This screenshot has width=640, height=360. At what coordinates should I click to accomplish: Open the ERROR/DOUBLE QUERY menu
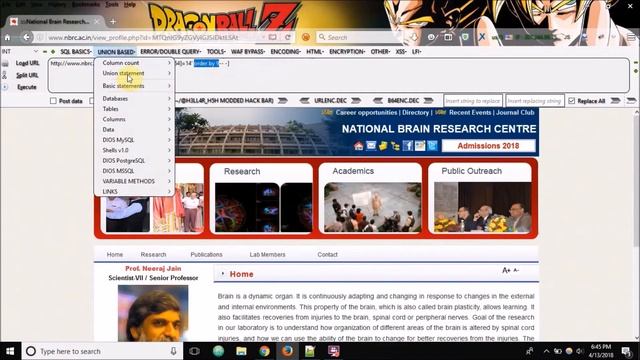tap(170, 52)
